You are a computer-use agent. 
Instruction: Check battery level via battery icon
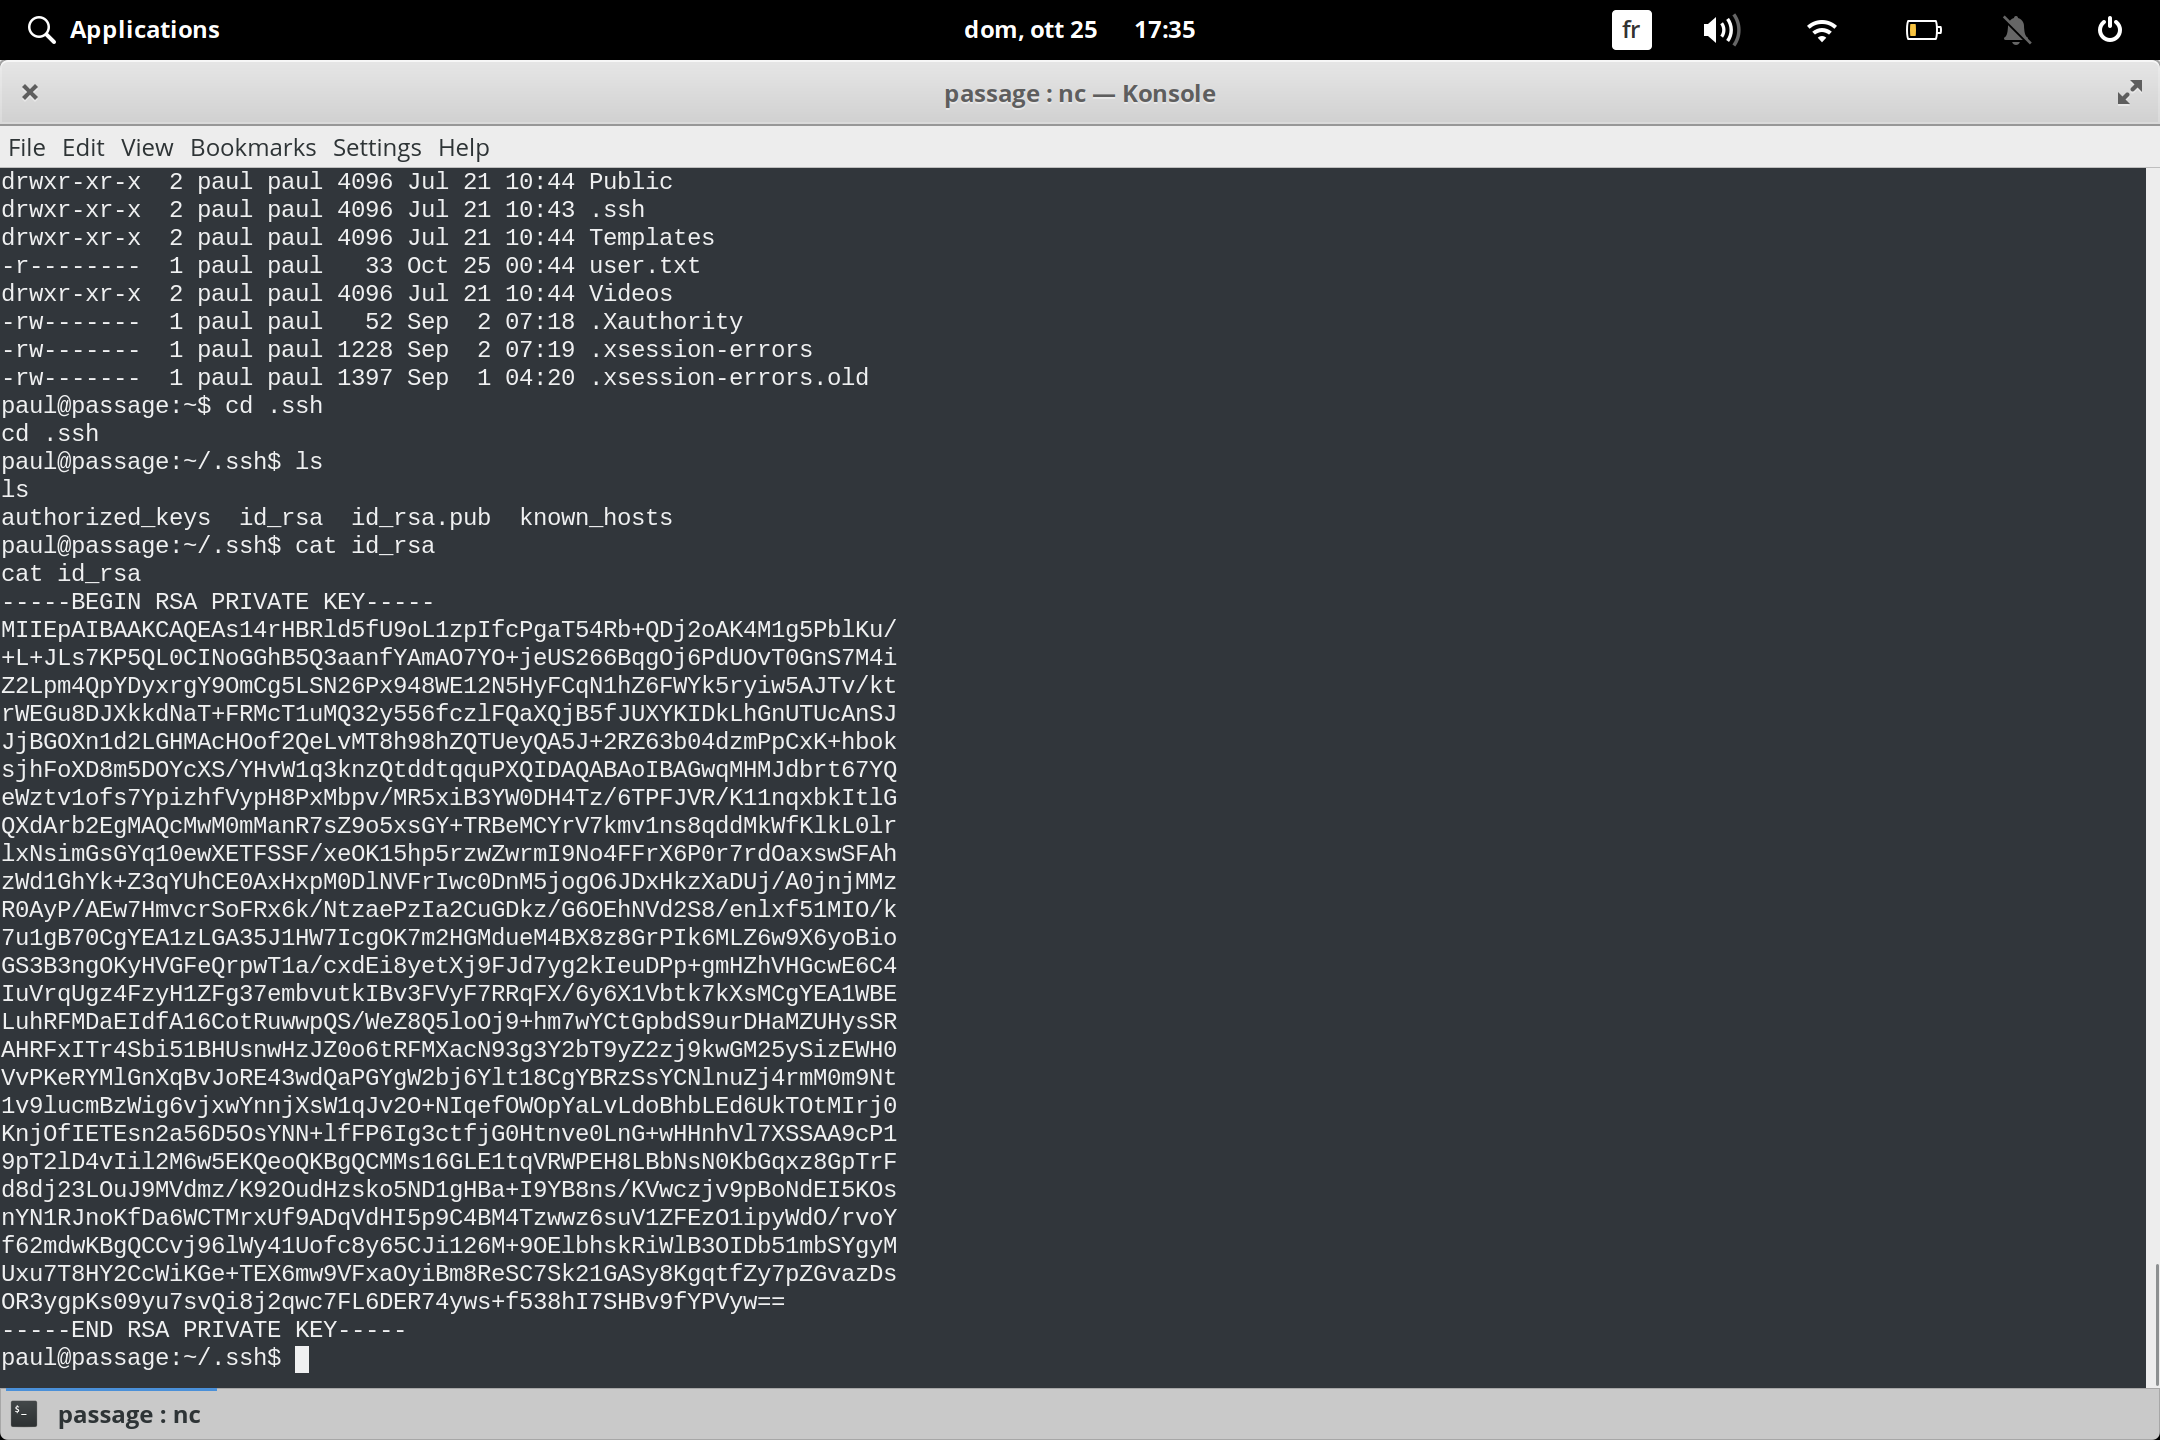coord(1922,29)
